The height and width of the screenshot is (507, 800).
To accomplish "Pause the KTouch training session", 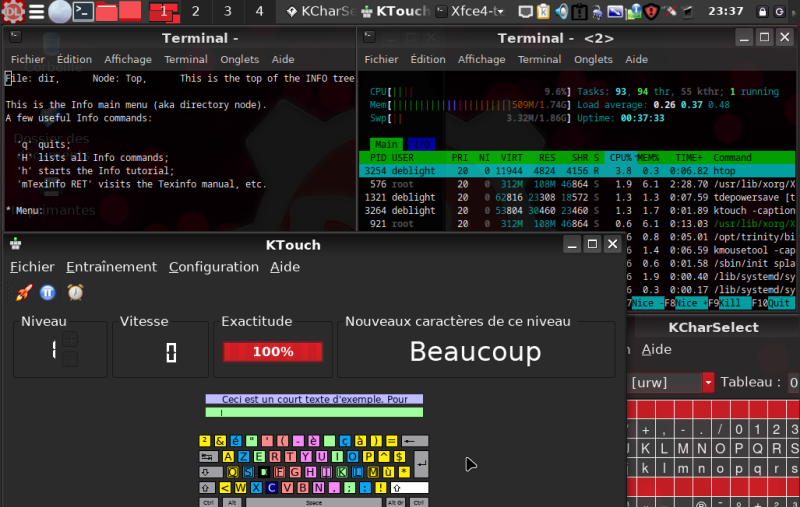I will pyautogui.click(x=47, y=292).
